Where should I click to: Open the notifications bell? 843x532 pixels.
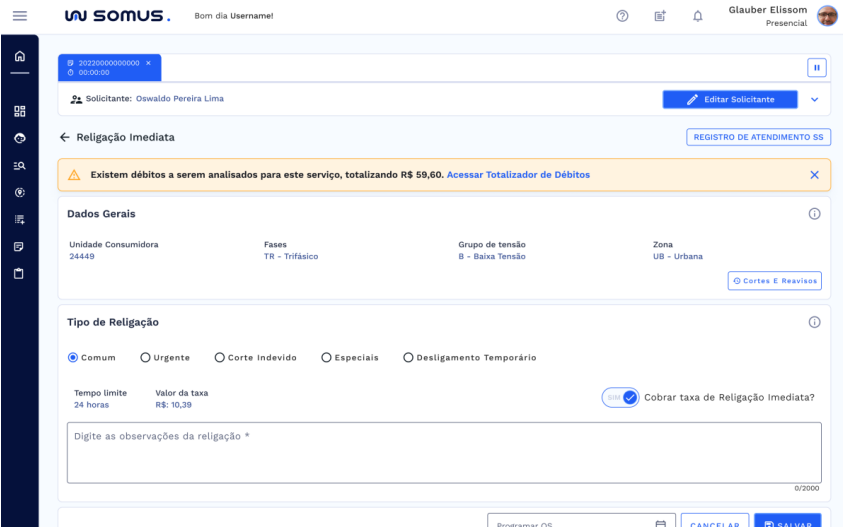pos(697,16)
